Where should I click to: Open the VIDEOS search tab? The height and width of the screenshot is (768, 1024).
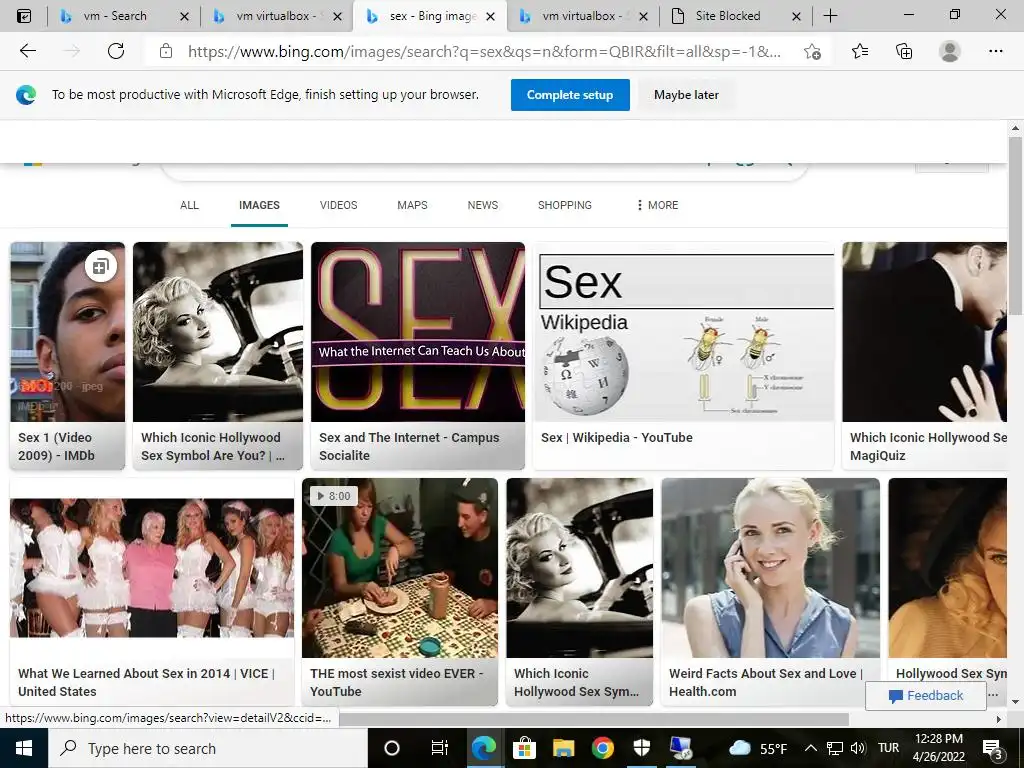(x=338, y=205)
